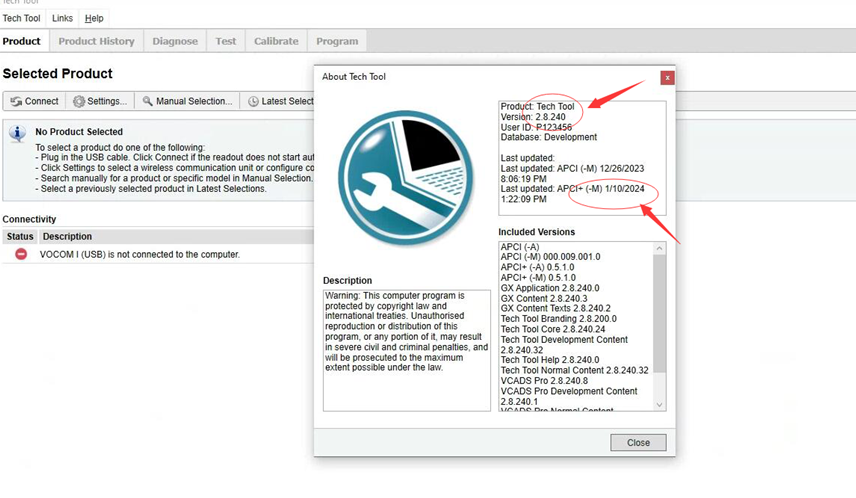Click the 'Connectivity' section label
The image size is (856, 498).
[x=29, y=219]
